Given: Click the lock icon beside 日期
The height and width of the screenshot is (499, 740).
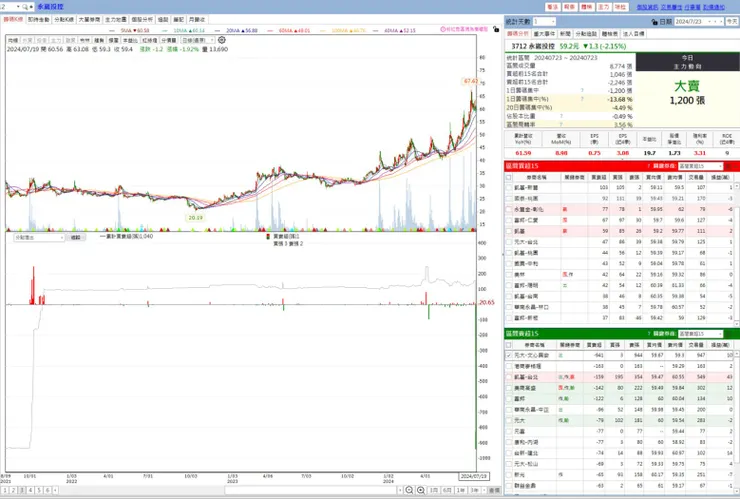Looking at the screenshot, I should coord(654,22).
